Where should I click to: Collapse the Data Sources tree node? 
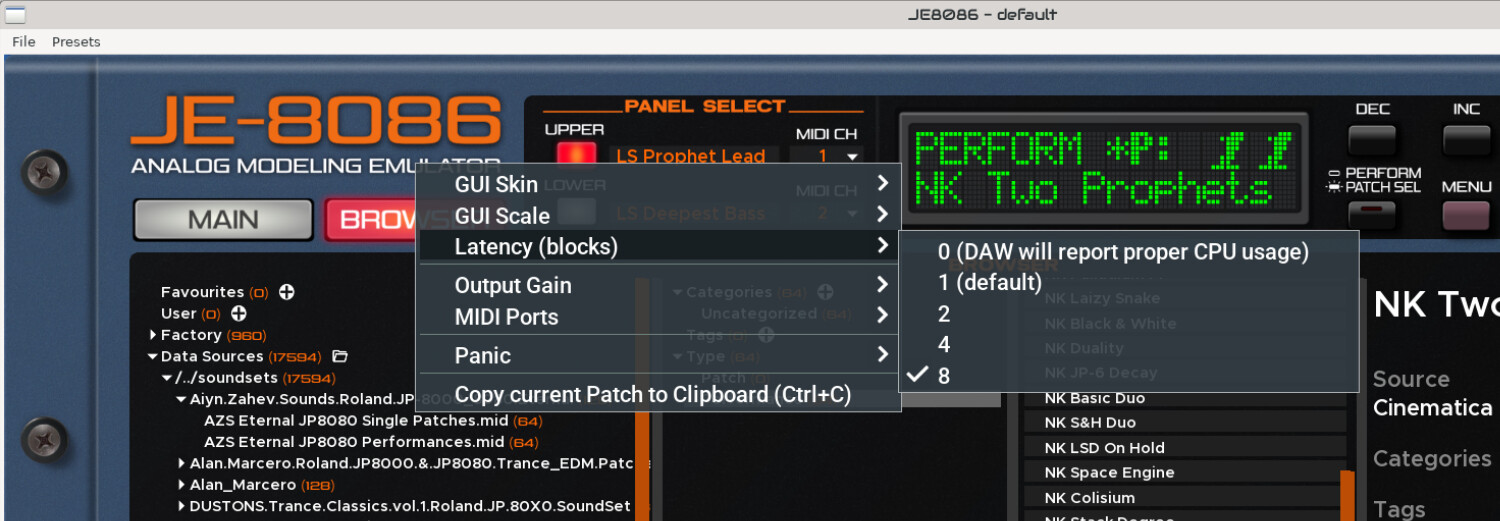tap(153, 356)
